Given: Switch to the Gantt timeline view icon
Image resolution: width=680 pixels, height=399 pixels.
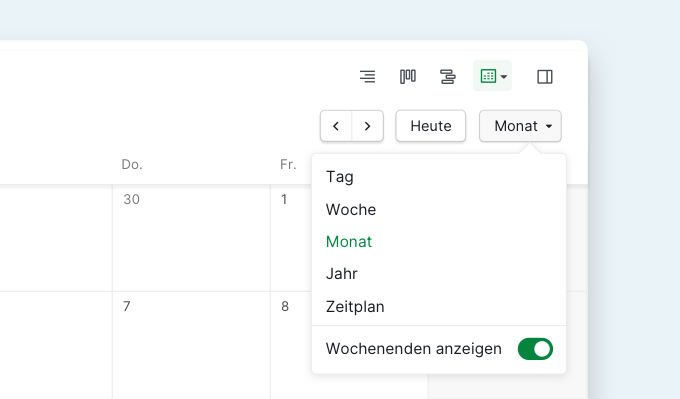Looking at the screenshot, I should [x=447, y=76].
